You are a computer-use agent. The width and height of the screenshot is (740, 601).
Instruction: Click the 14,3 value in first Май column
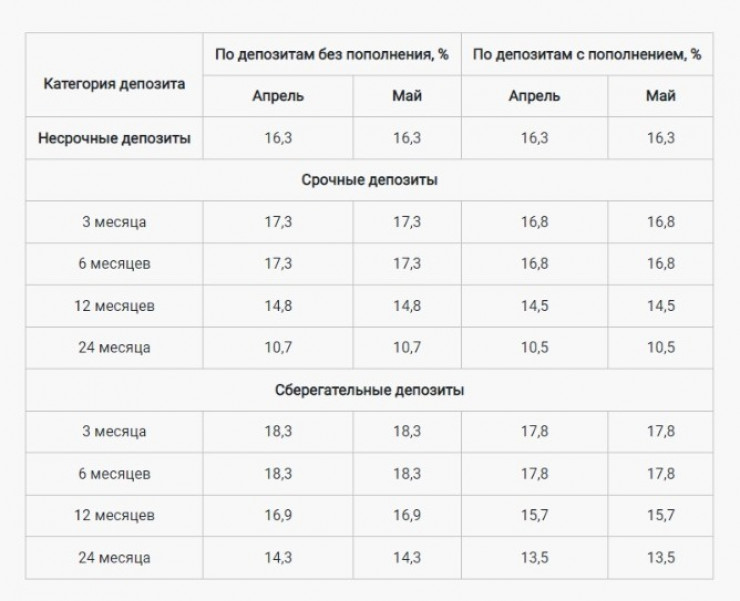(407, 558)
